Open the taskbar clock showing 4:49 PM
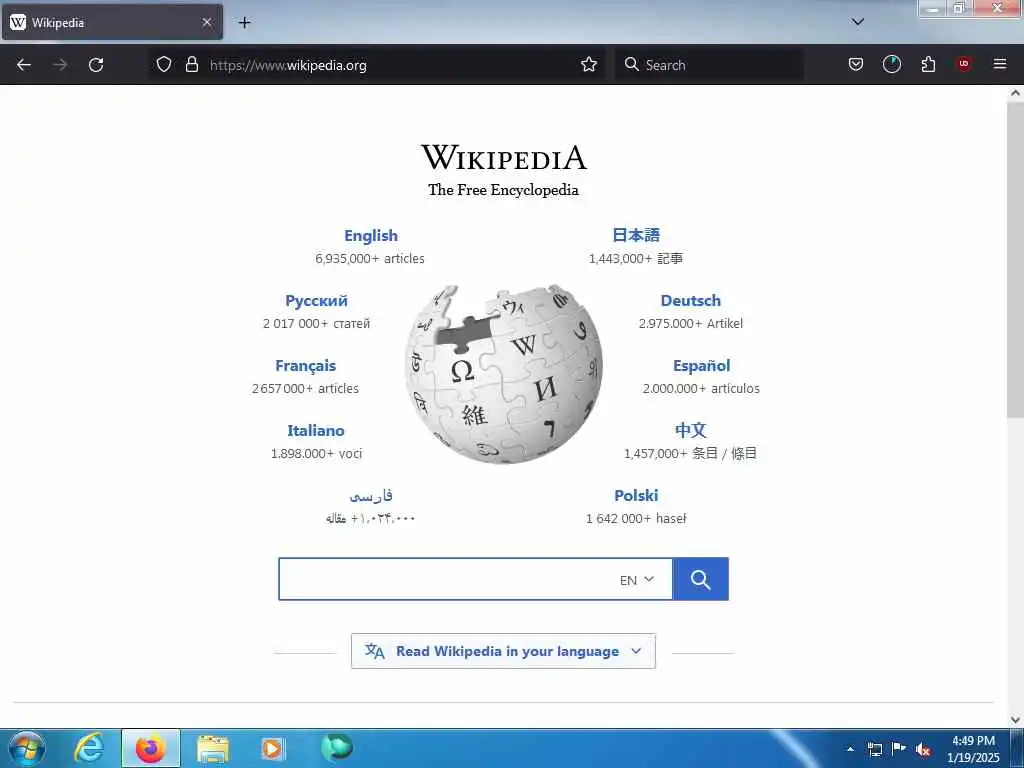This screenshot has height=768, width=1024. [x=973, y=749]
